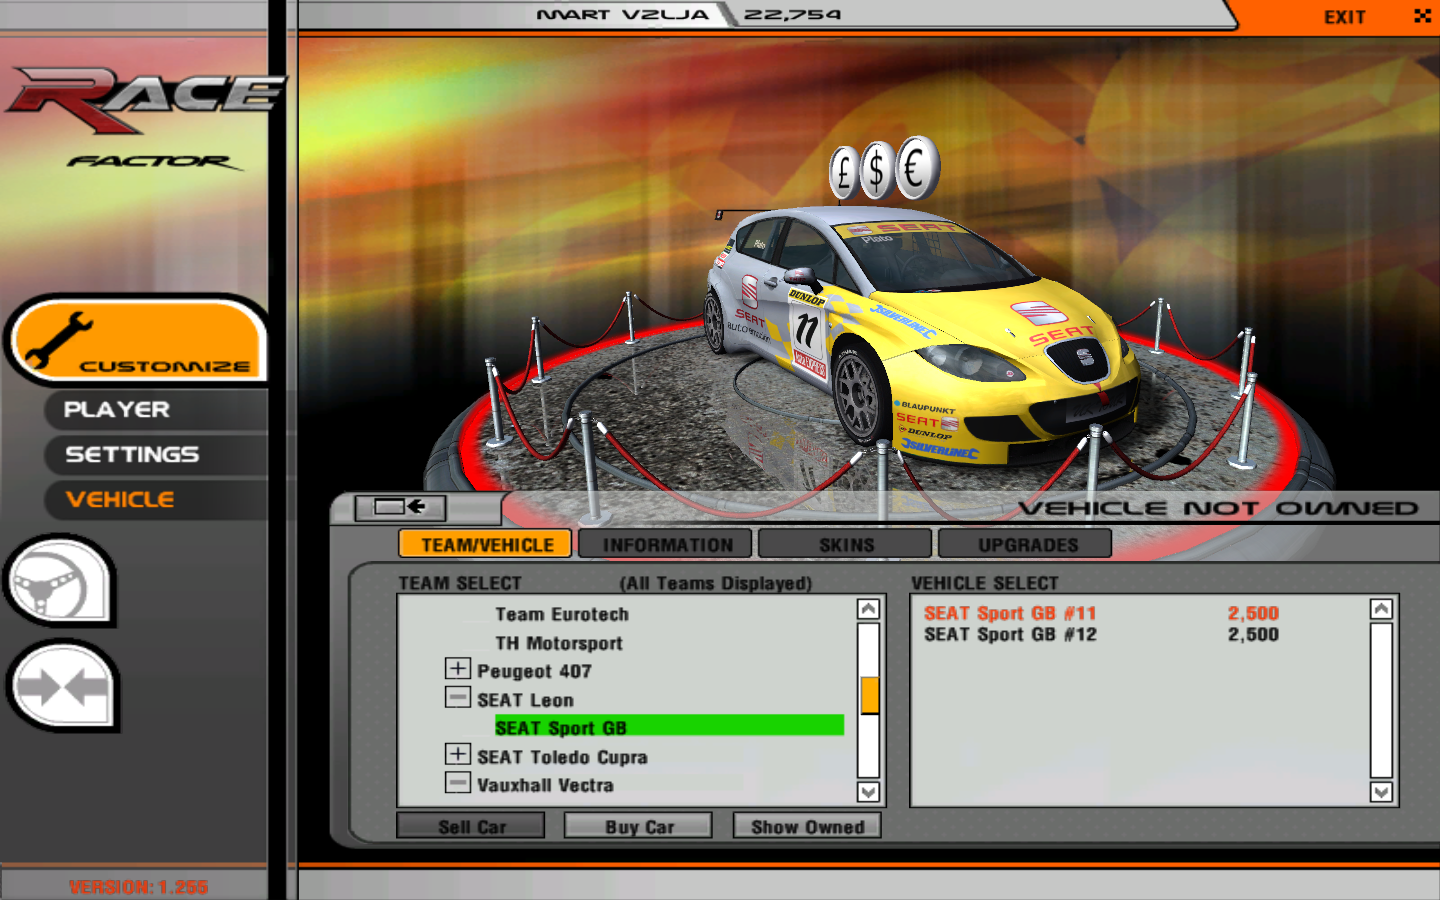Viewport: 1440px width, 900px height.
Task: Select the Vauxhall Vectra label
Action: 545,785
